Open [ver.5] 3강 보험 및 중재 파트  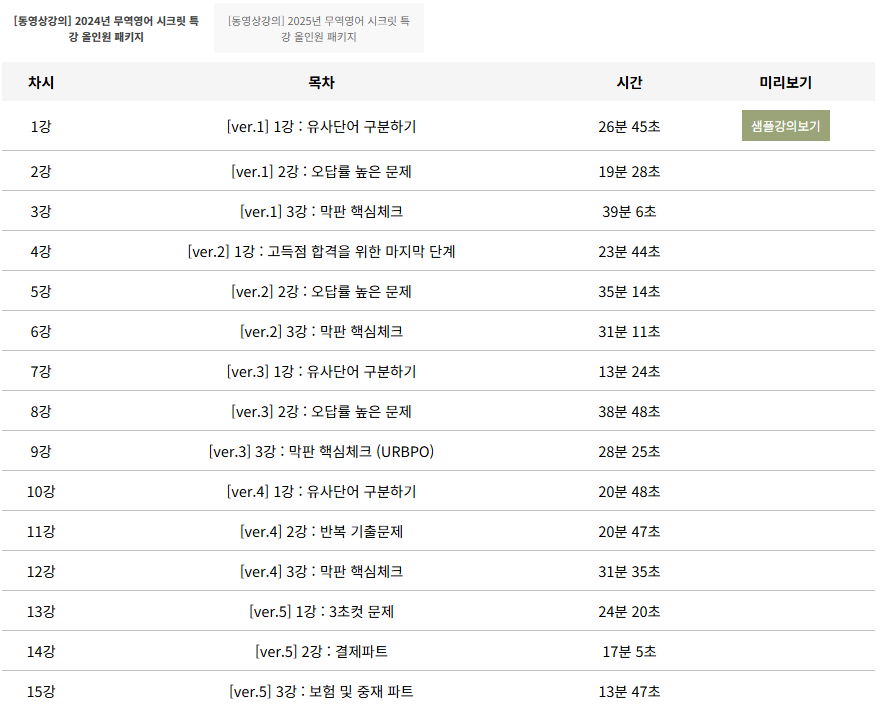pos(321,691)
